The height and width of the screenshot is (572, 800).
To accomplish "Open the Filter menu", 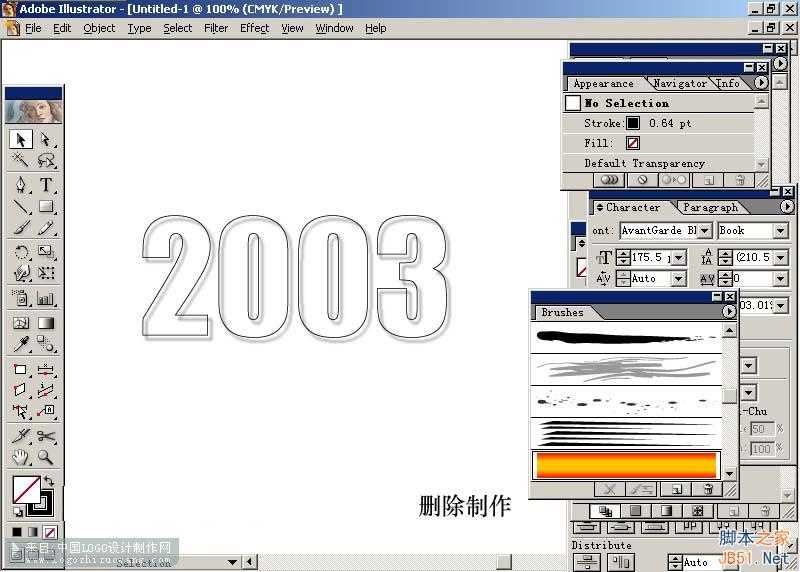I will click(216, 28).
